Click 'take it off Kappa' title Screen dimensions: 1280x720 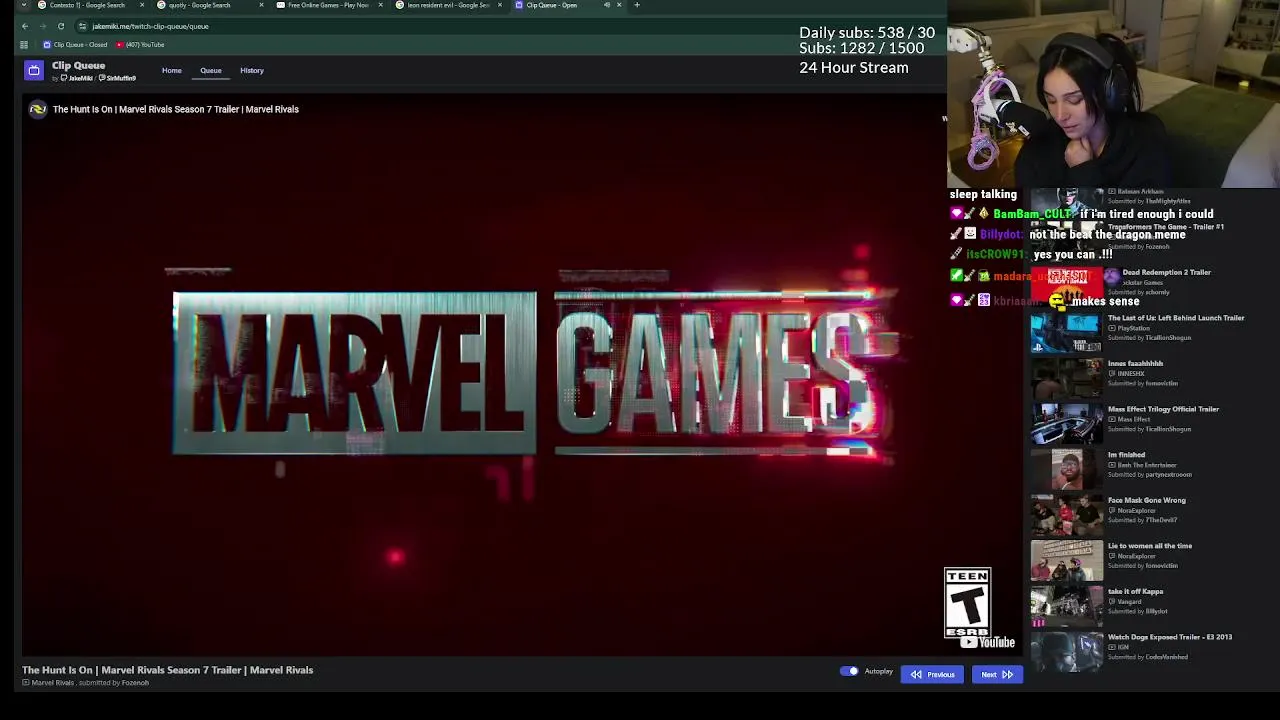pos(1135,591)
